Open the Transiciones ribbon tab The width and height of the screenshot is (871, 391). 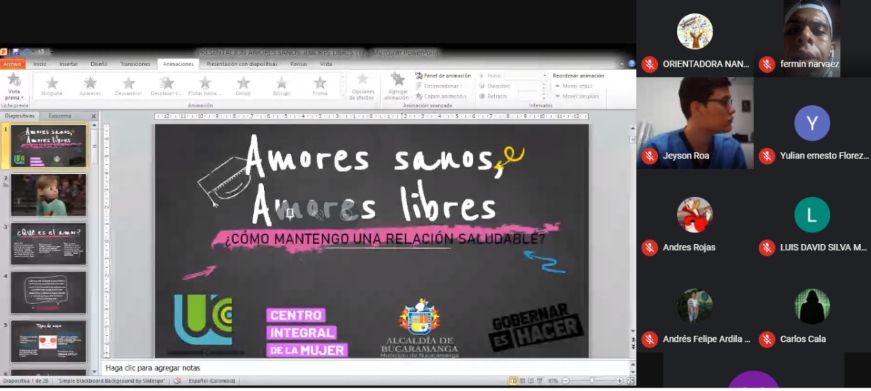(136, 64)
